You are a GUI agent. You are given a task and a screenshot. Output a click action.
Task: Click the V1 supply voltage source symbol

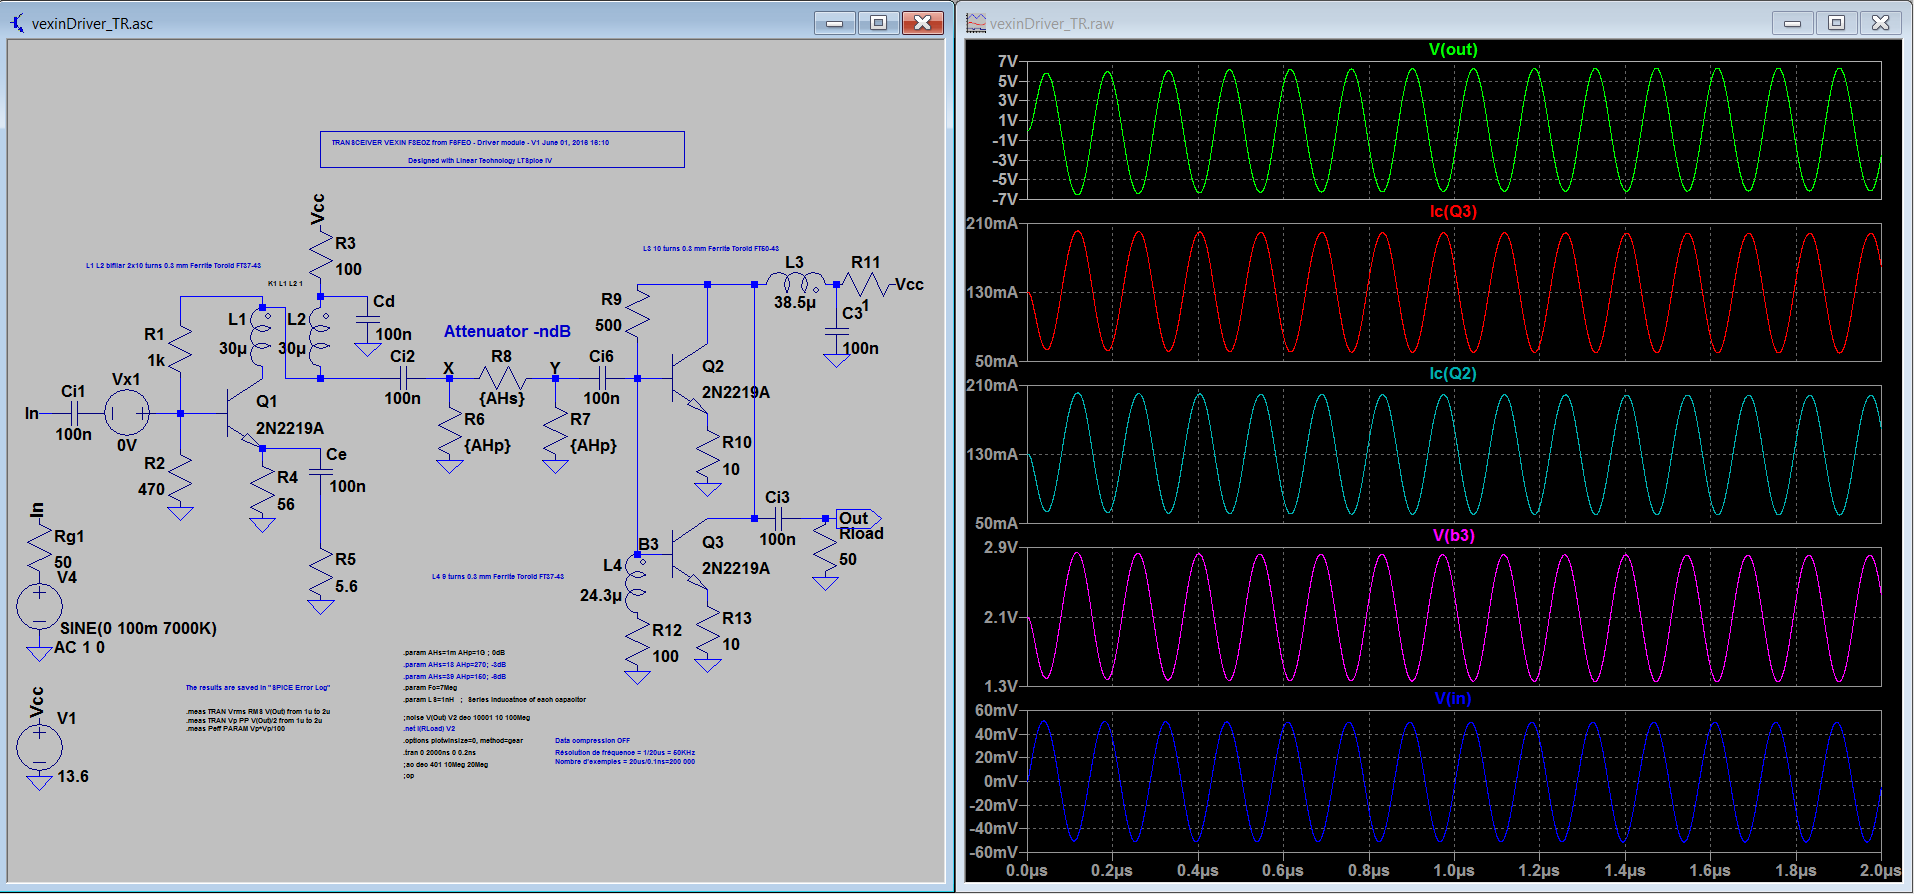pos(39,747)
